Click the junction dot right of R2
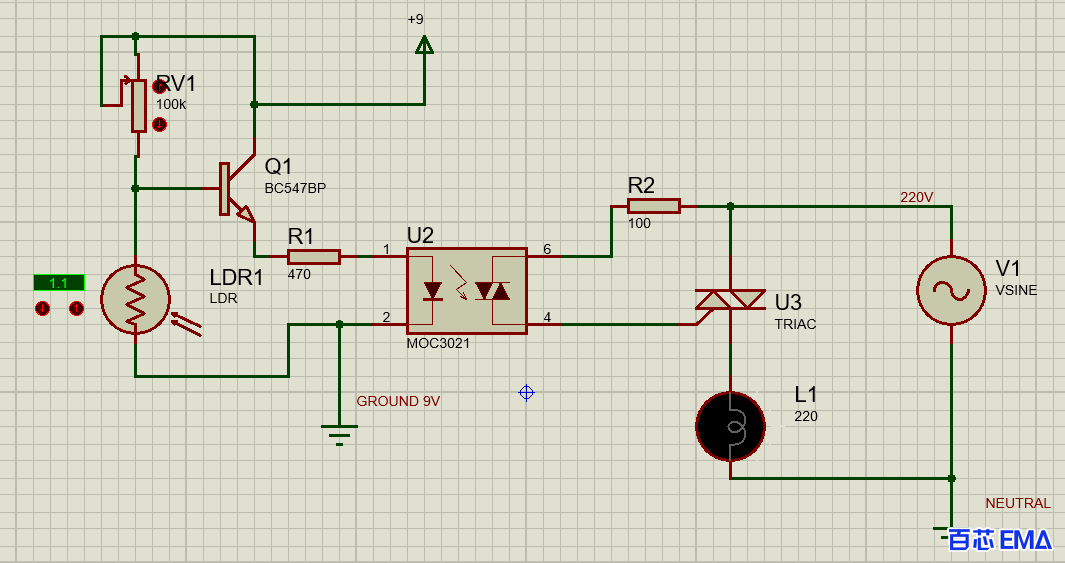Viewport: 1065px width, 563px height. click(x=731, y=206)
